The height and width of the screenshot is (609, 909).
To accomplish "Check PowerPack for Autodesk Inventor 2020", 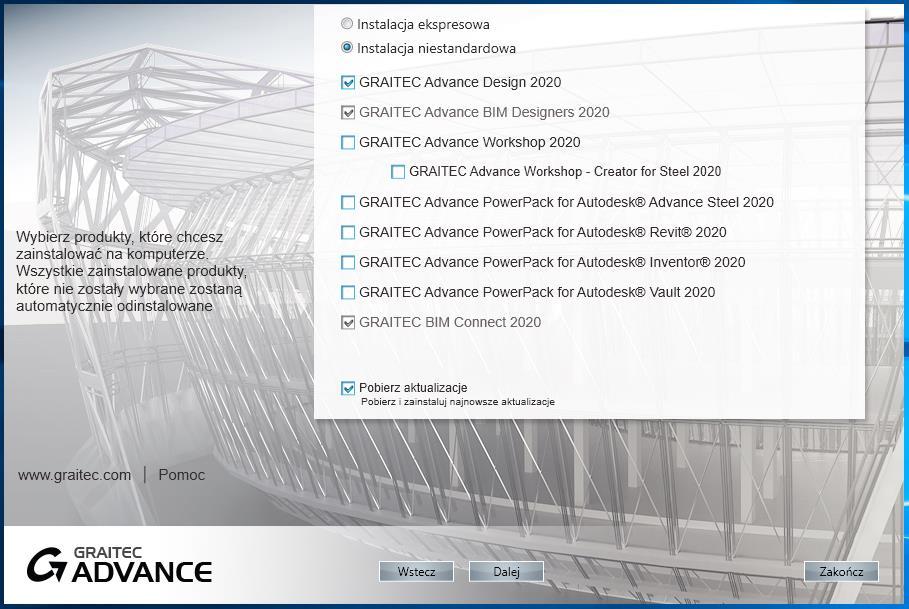I will tap(348, 262).
